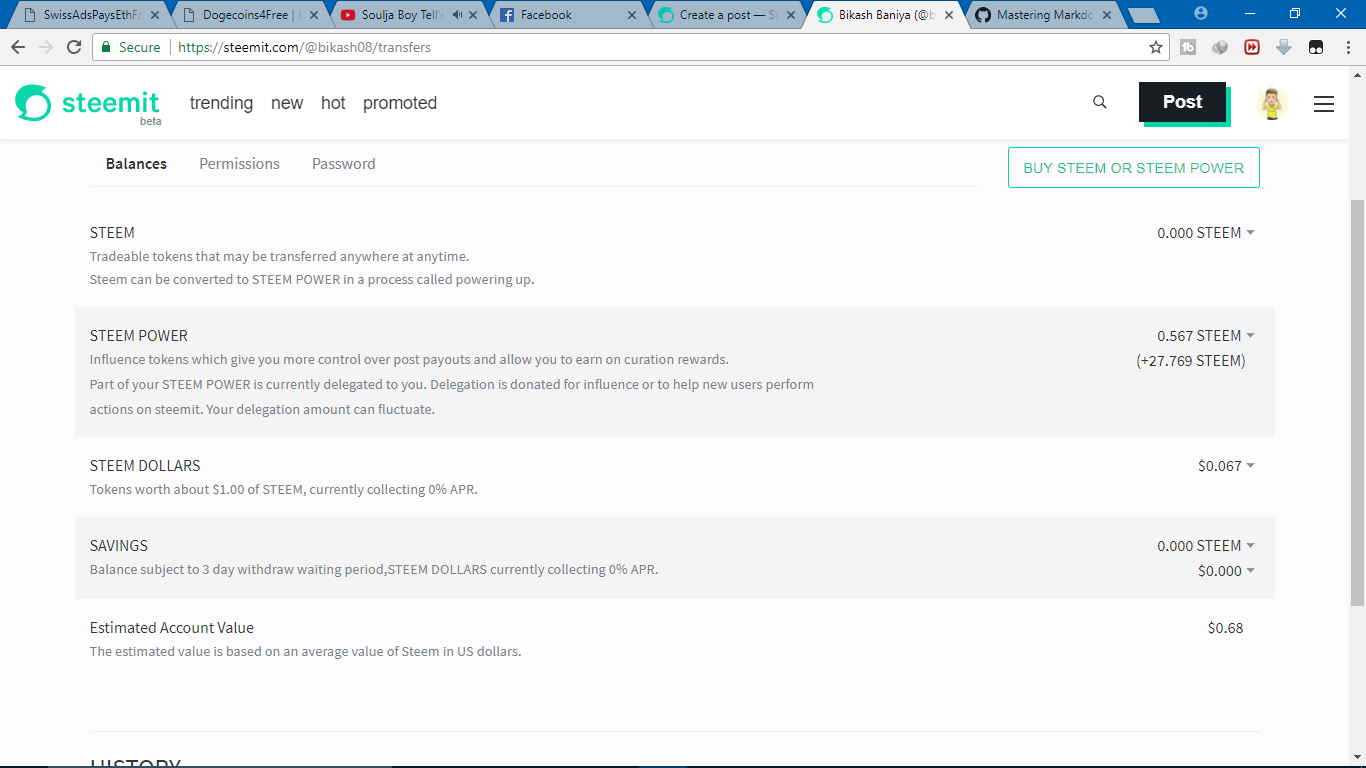Click the (+27.769 STEEM) delegated amount
This screenshot has width=1366, height=768.
[x=1190, y=361]
